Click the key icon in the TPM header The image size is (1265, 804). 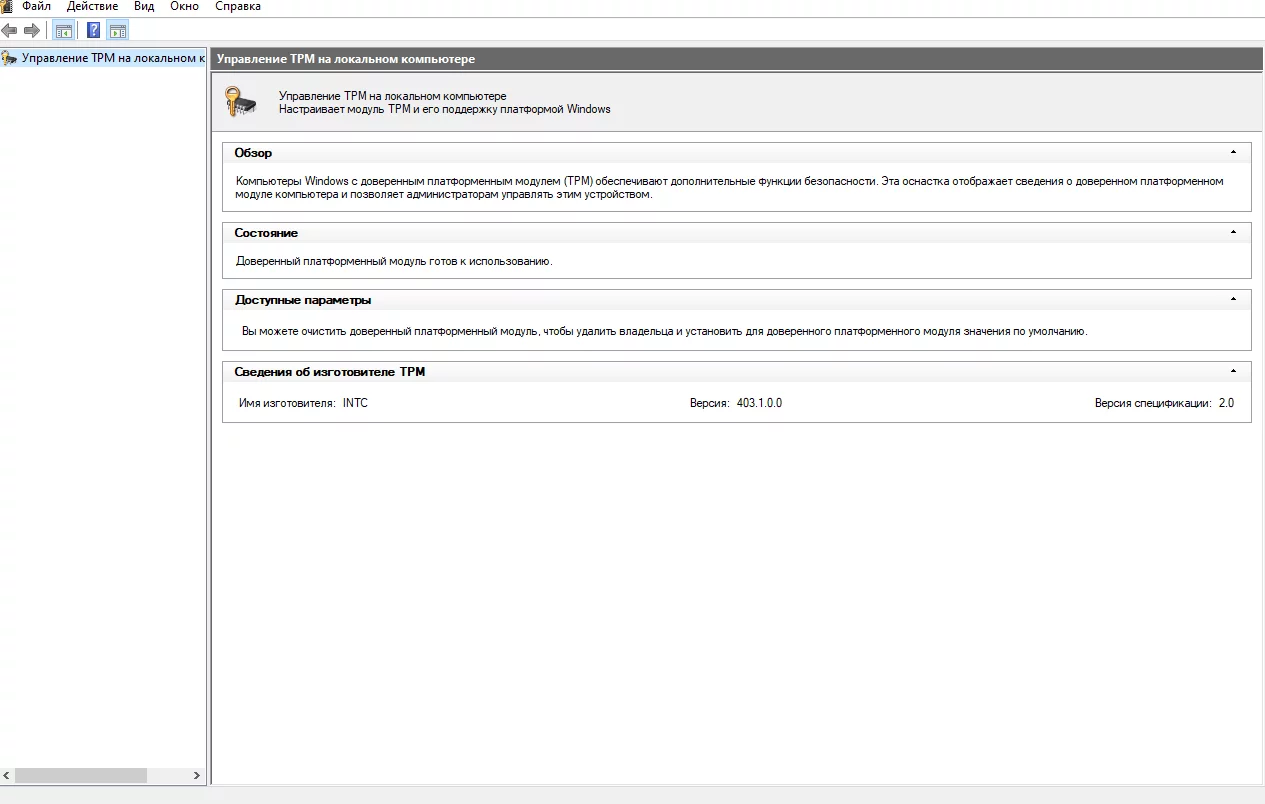pos(240,102)
